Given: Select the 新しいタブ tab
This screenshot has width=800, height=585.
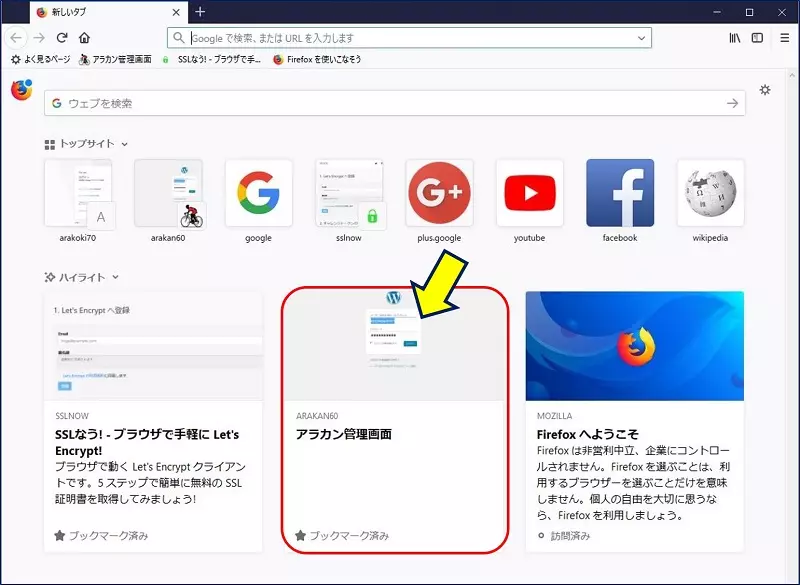Looking at the screenshot, I should click(x=109, y=12).
